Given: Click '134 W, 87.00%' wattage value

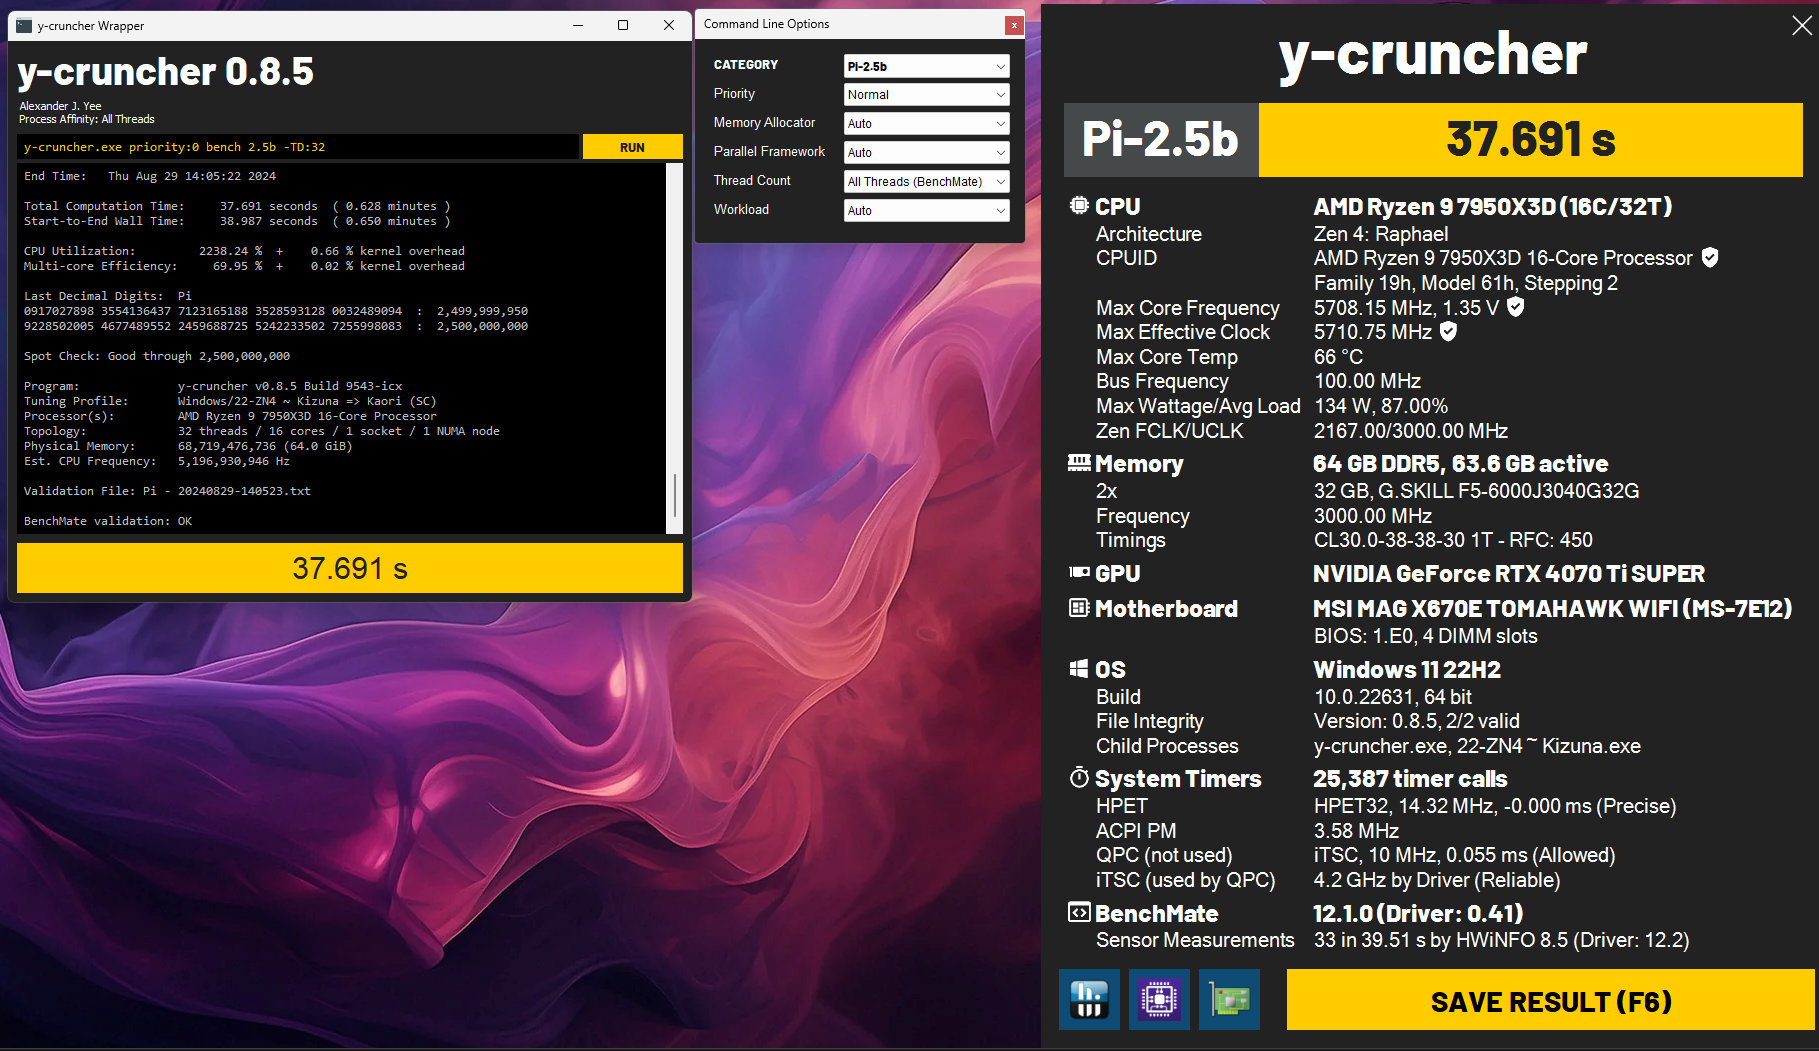Looking at the screenshot, I should pos(1380,406).
